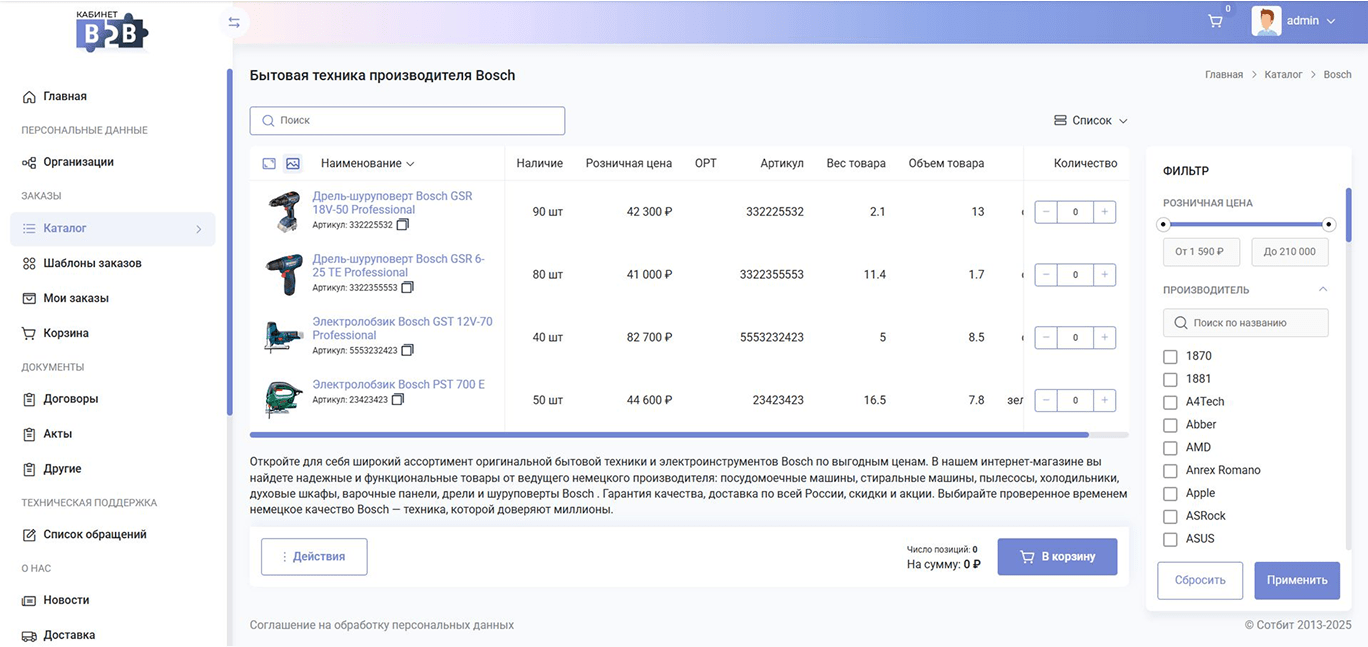Image resolution: width=1368 pixels, height=647 pixels.
Task: Expand the Каталог sidebar submenu arrow
Action: coord(198,229)
